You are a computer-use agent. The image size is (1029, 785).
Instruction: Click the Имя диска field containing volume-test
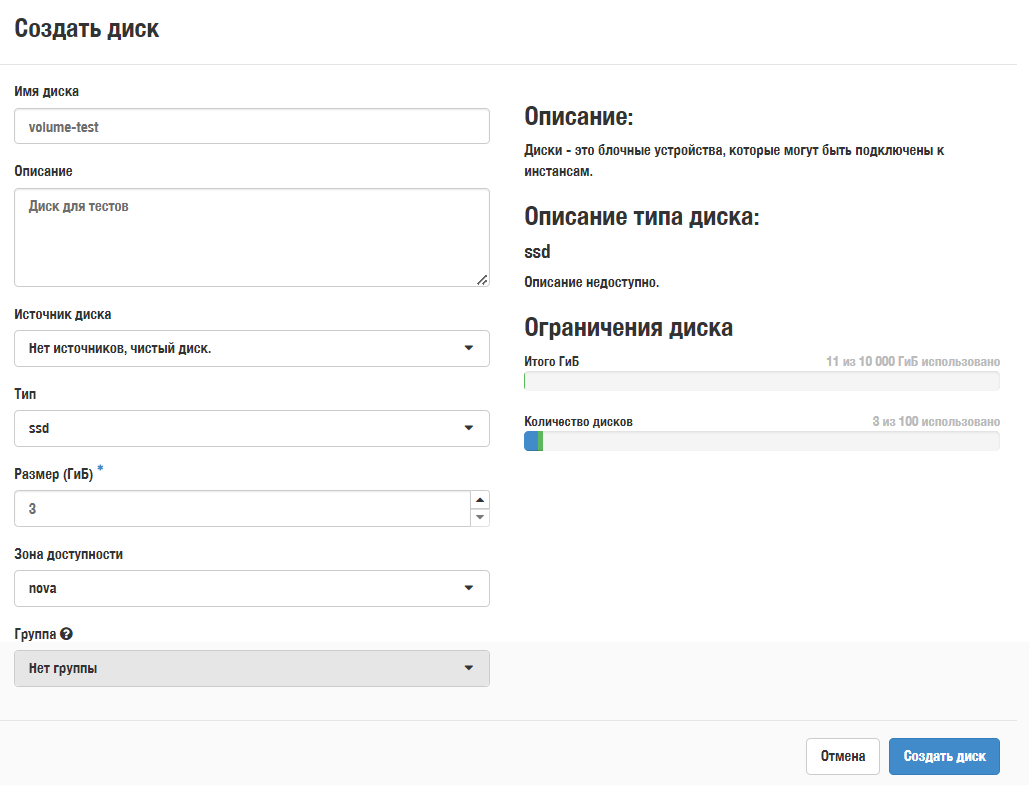click(252, 127)
